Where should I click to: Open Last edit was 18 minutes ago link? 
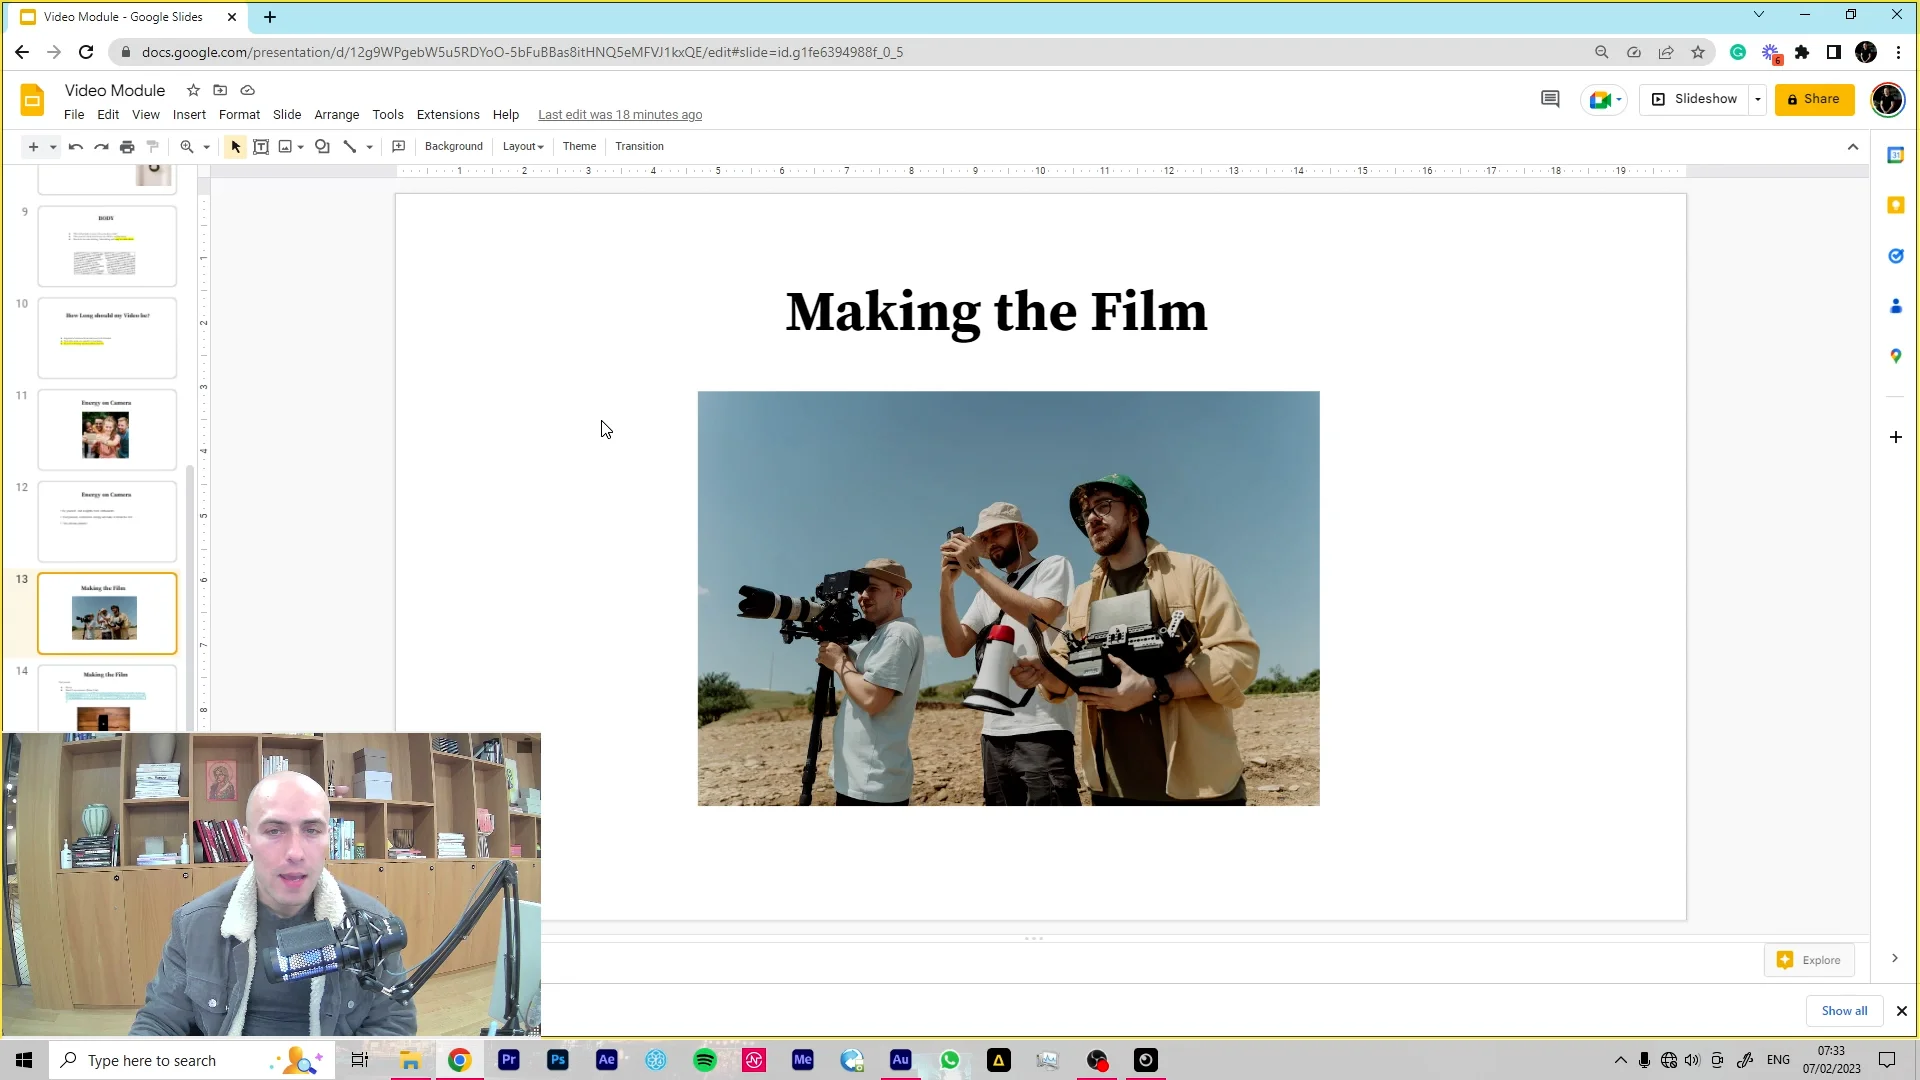point(620,115)
